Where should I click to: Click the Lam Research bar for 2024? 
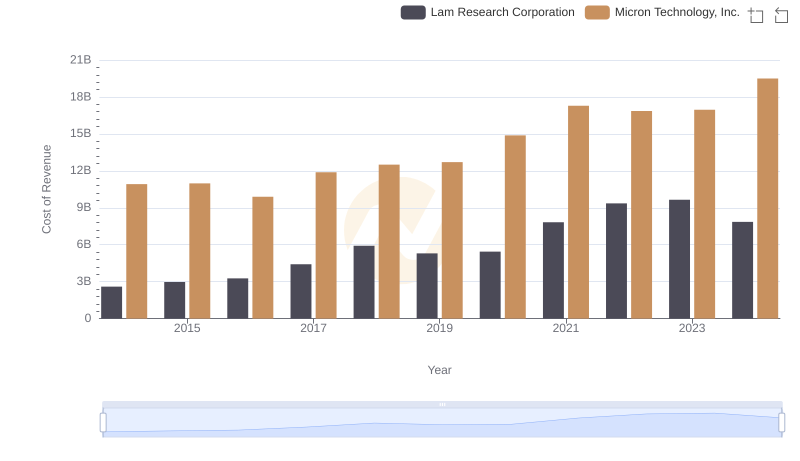pyautogui.click(x=742, y=270)
